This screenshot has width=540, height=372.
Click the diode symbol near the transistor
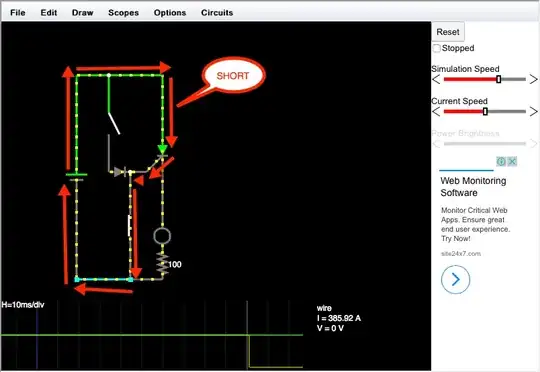(120, 172)
